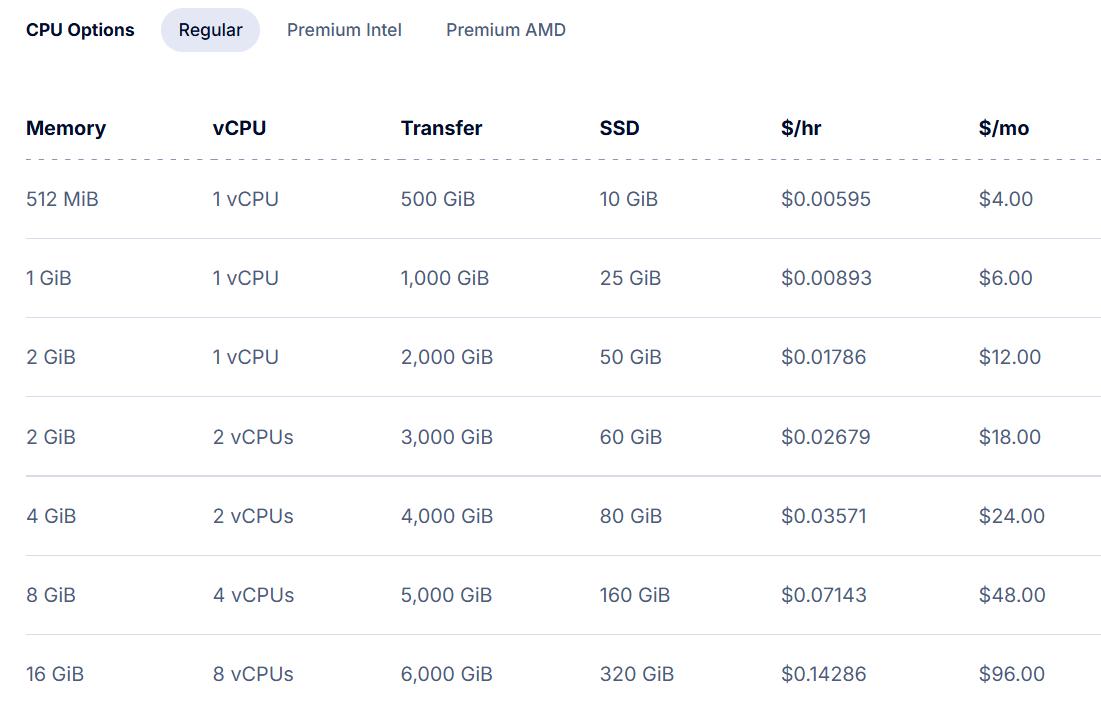Click the vCPU column header
The image size is (1101, 705).
click(240, 128)
